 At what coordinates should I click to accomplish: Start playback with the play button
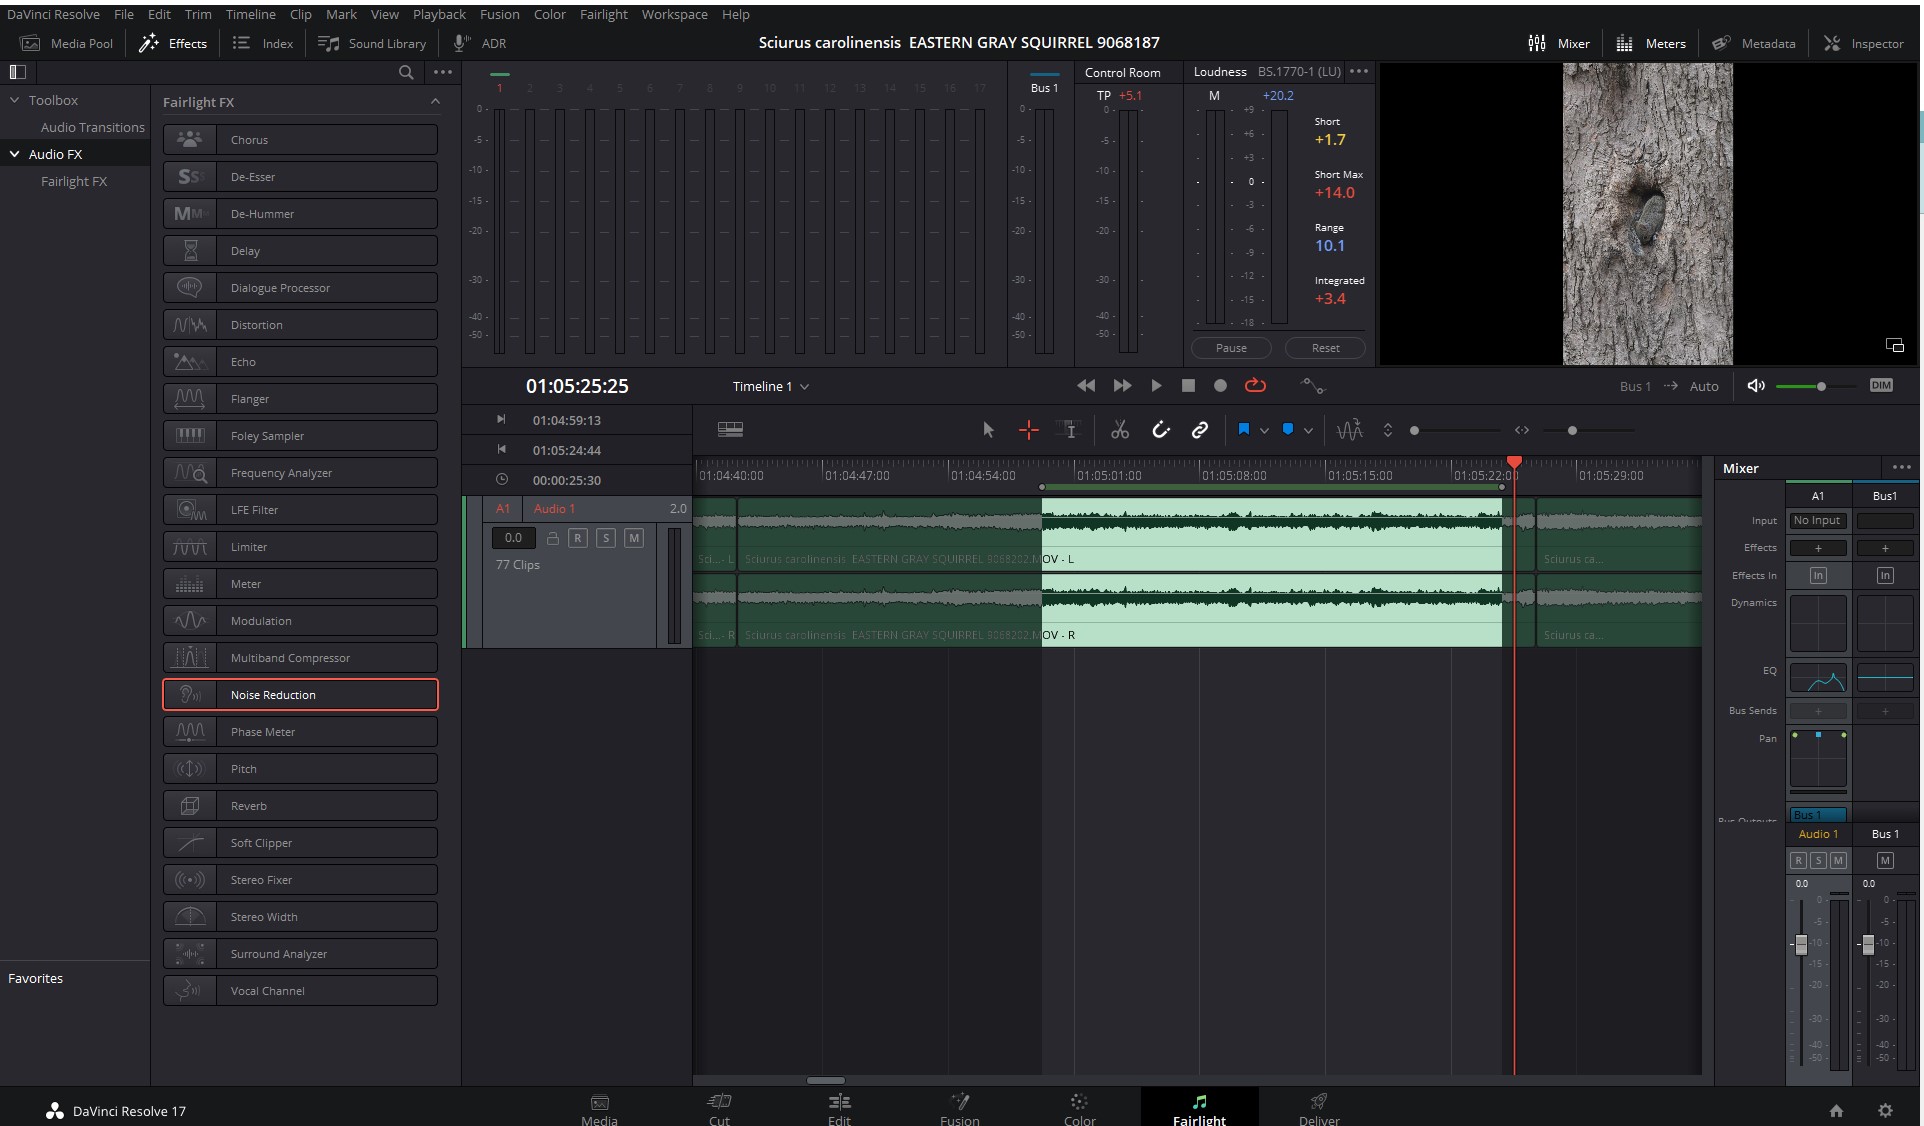pos(1157,386)
